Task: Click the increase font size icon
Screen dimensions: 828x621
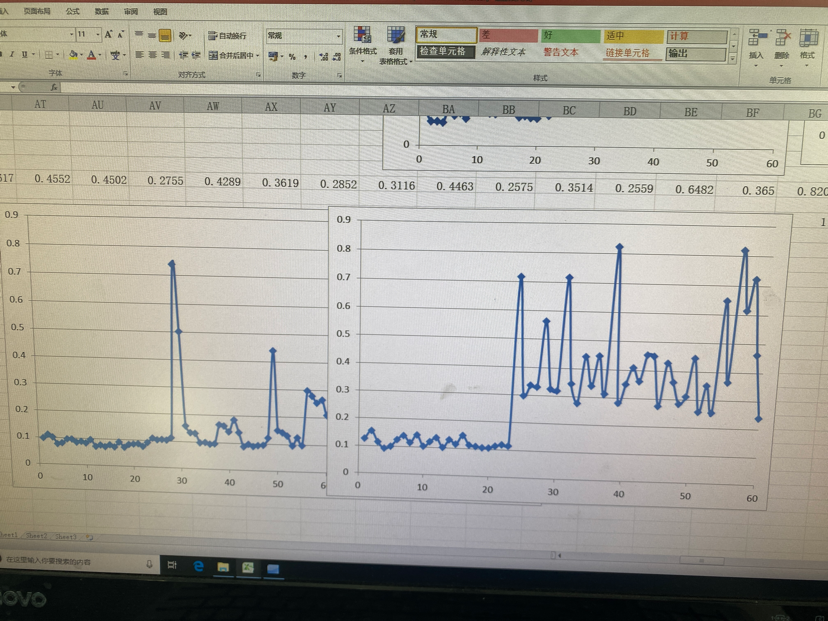Action: (x=109, y=35)
